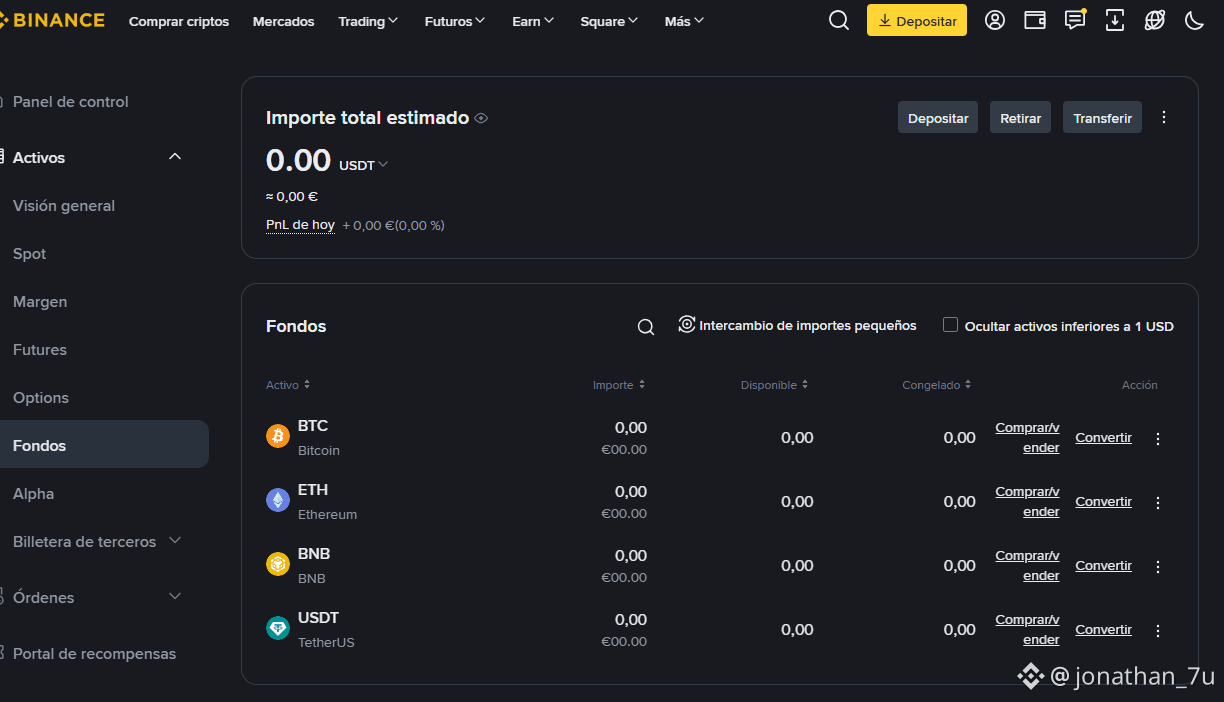Click the download app icon

pos(1115,20)
